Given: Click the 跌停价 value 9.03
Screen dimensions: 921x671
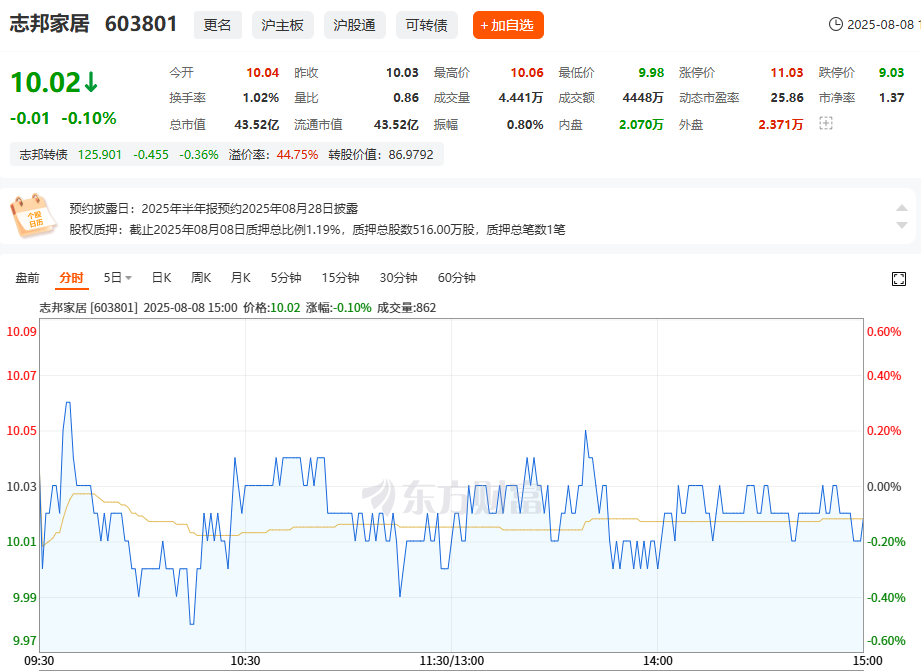Looking at the screenshot, I should [x=891, y=72].
